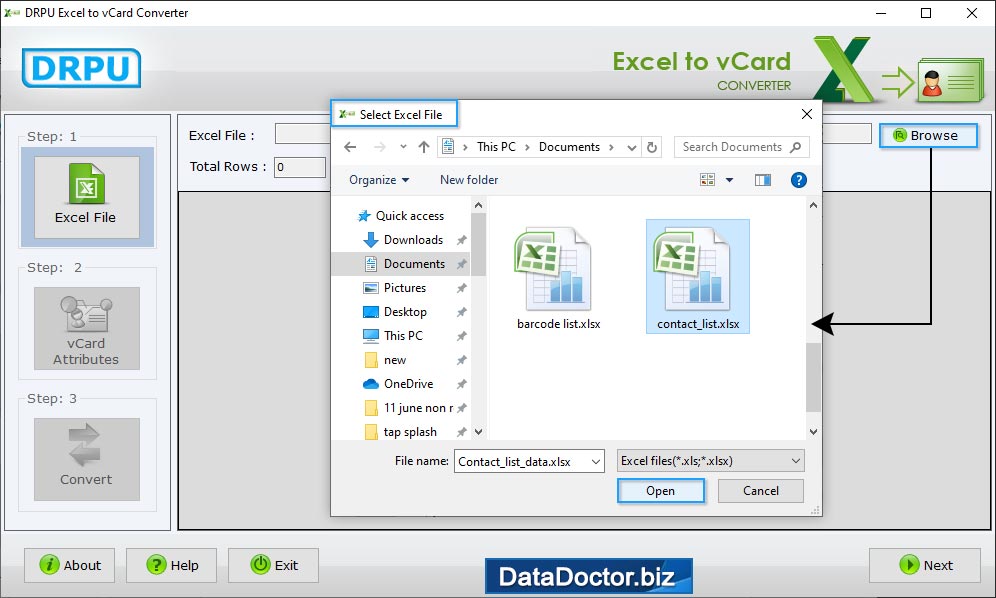Open the recent locations dropdown arrow

(403, 147)
